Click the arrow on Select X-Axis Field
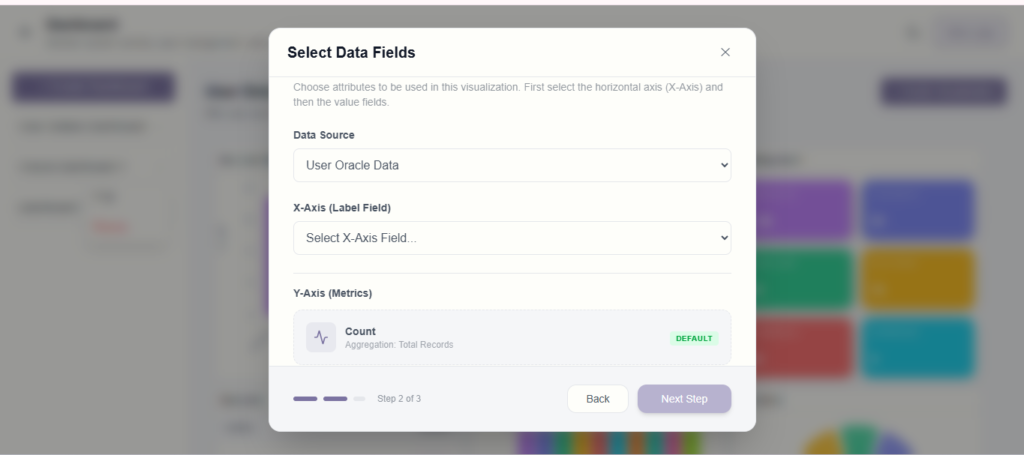 pos(724,238)
